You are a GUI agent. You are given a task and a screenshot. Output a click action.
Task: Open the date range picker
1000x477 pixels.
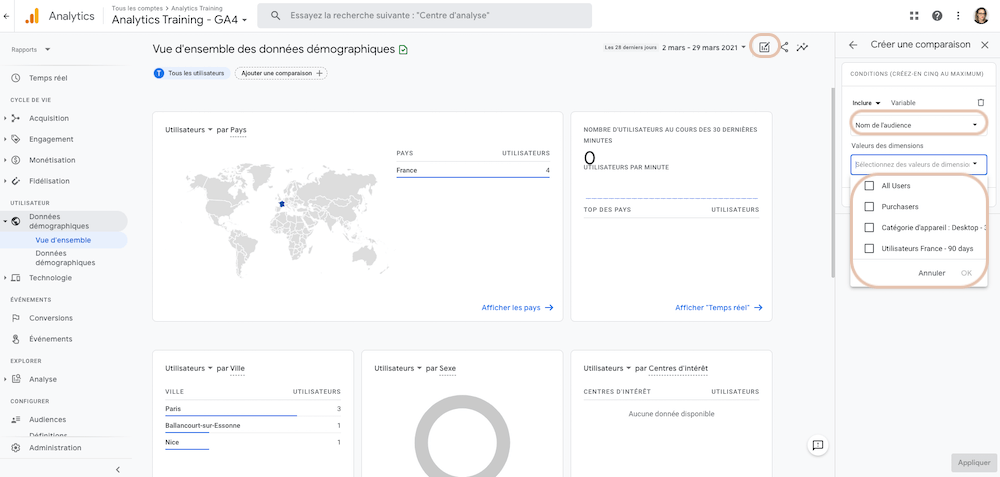[x=703, y=47]
